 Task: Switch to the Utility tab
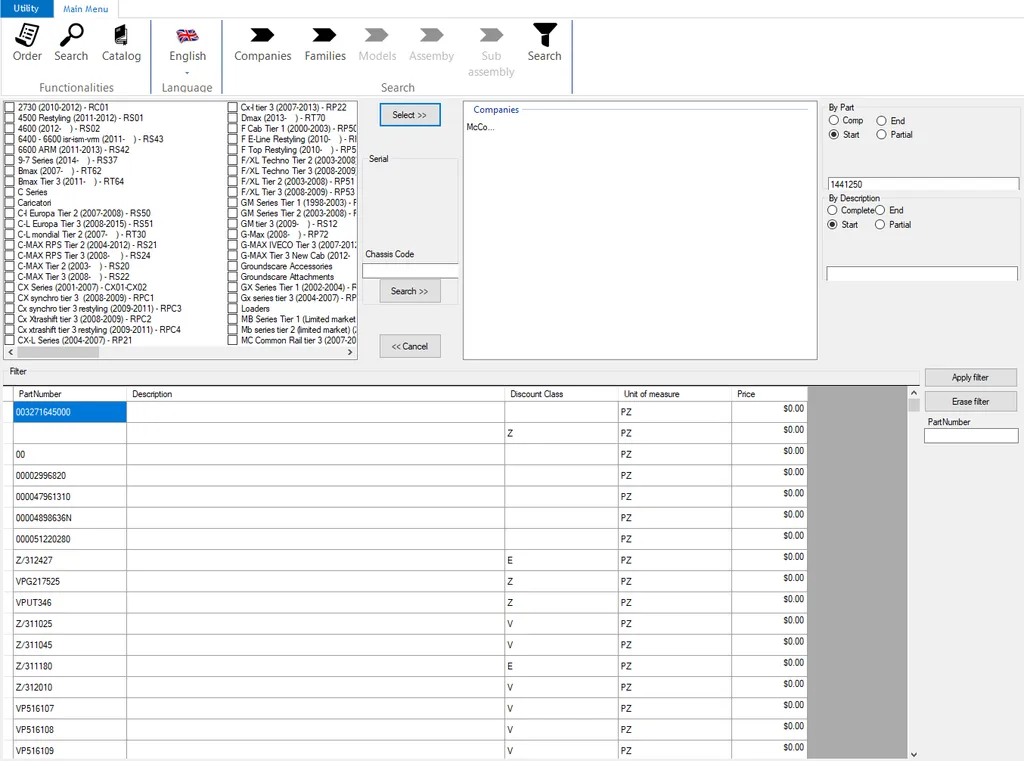click(26, 8)
